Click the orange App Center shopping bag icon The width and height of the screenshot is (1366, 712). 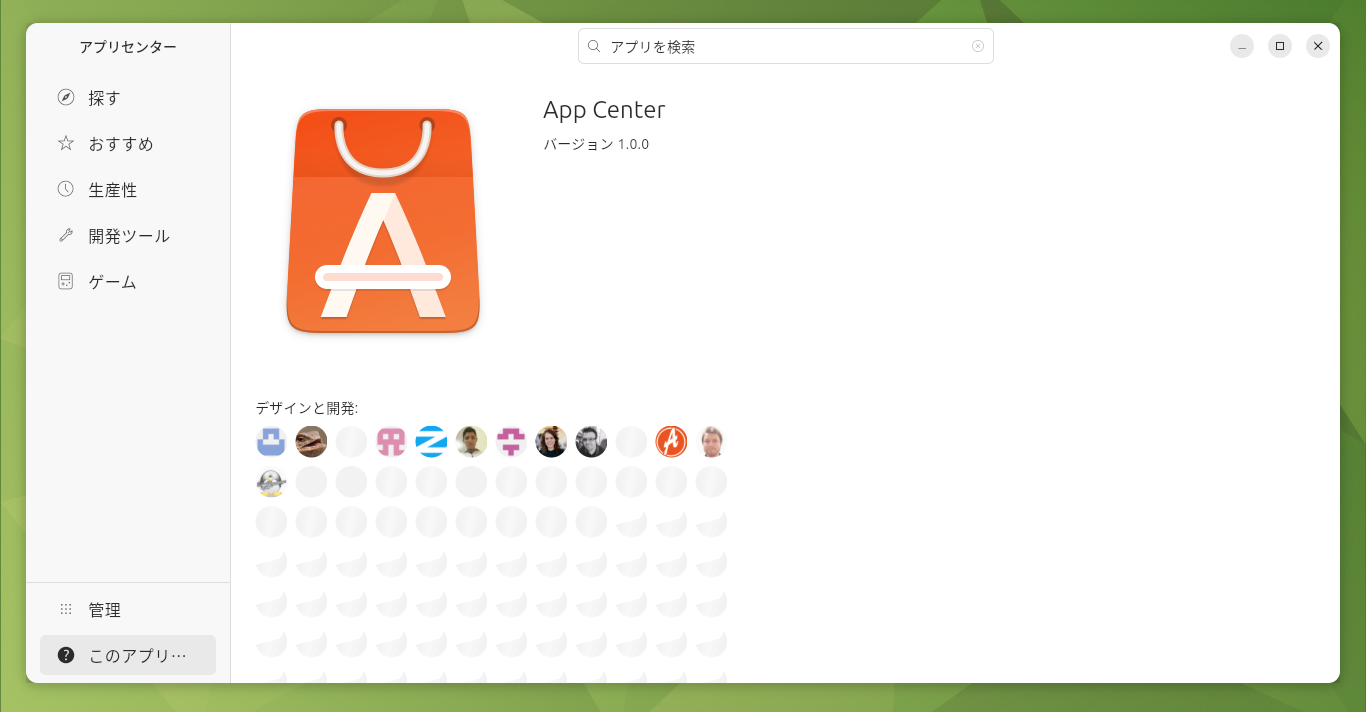(x=383, y=221)
